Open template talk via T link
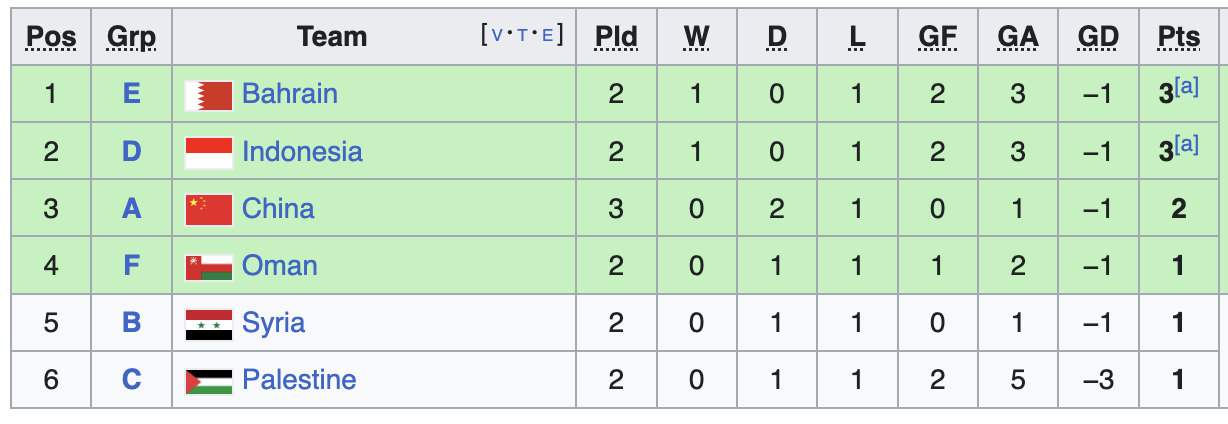 (522, 36)
